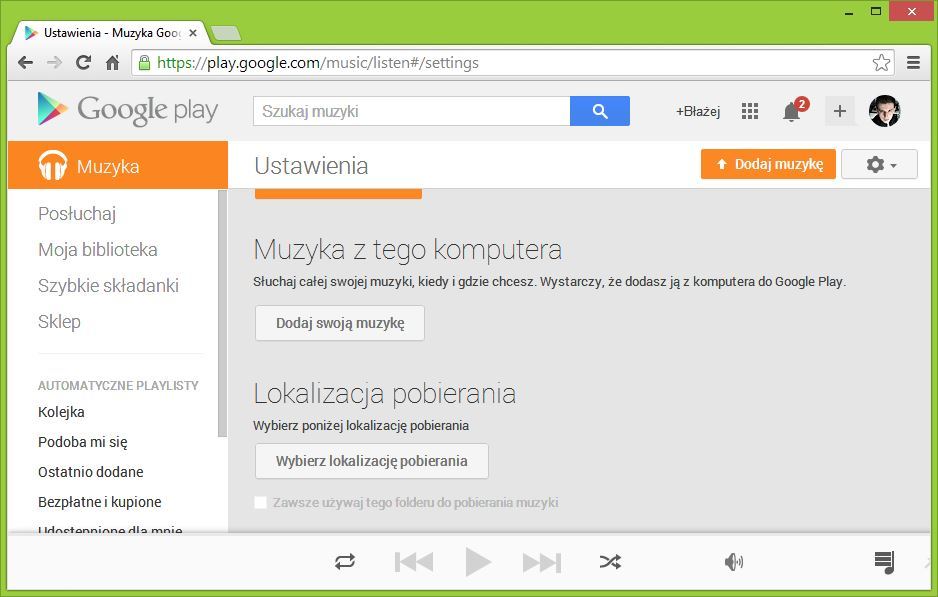Click the Dodaj swoją muzykę button
This screenshot has width=938, height=597.
pos(340,323)
